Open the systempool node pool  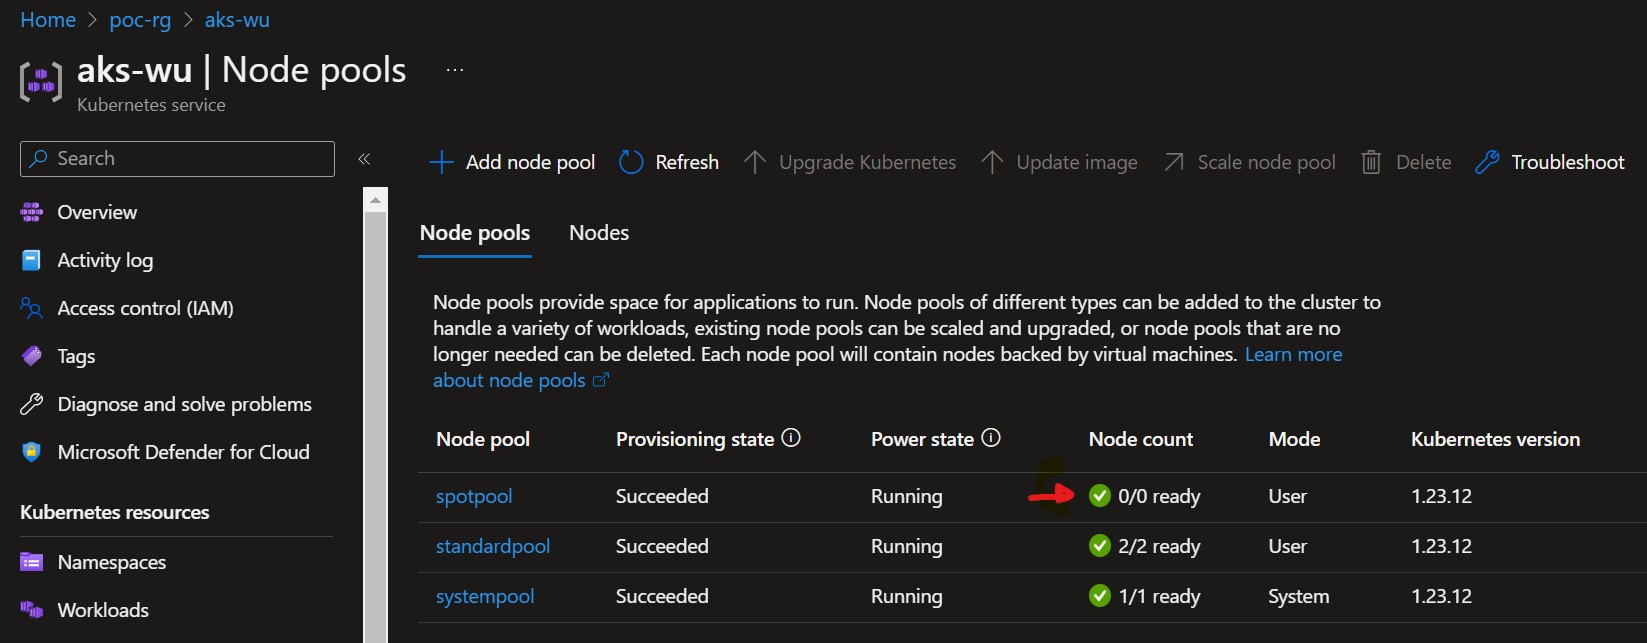click(485, 597)
